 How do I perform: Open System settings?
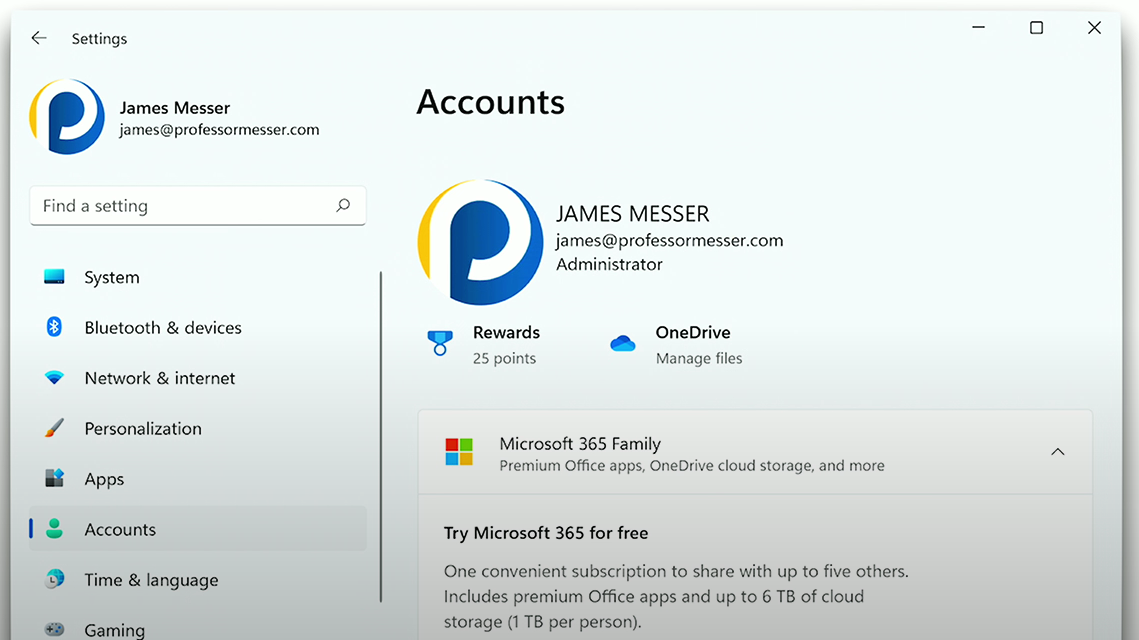pos(198,277)
